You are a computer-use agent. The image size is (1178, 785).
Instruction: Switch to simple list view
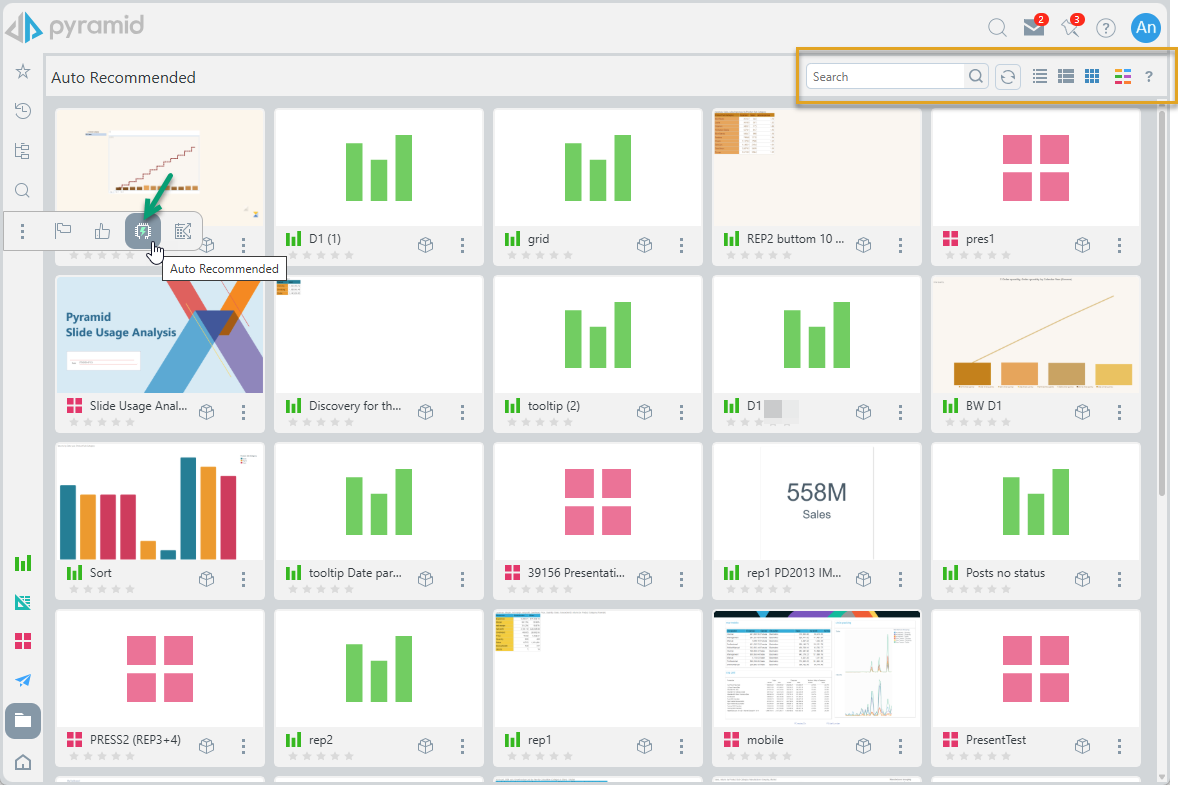1040,77
